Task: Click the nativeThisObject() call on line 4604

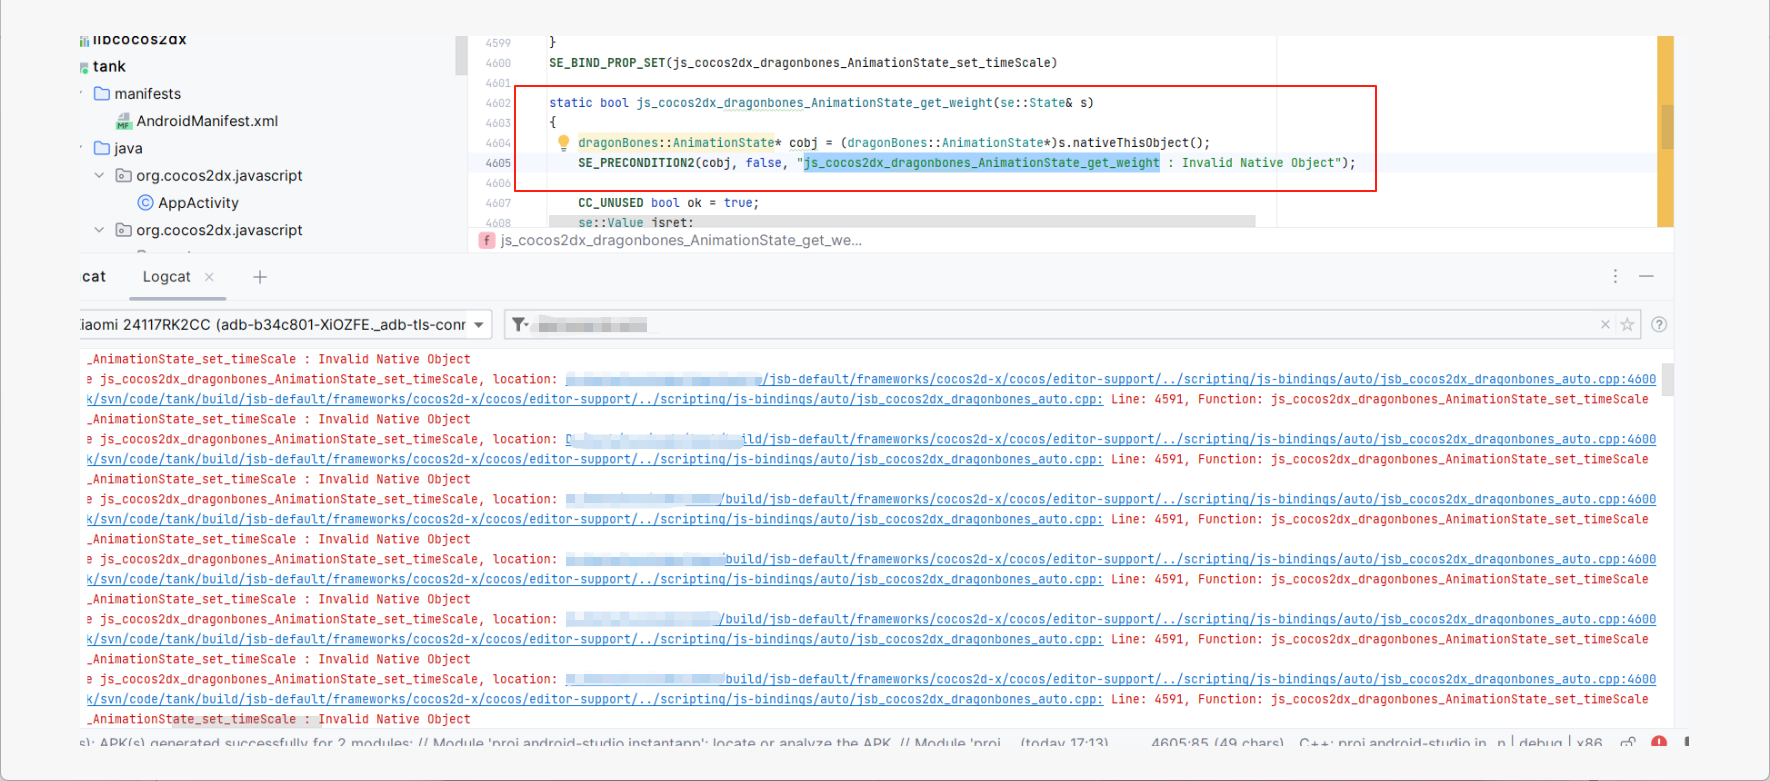Action: click(1141, 143)
